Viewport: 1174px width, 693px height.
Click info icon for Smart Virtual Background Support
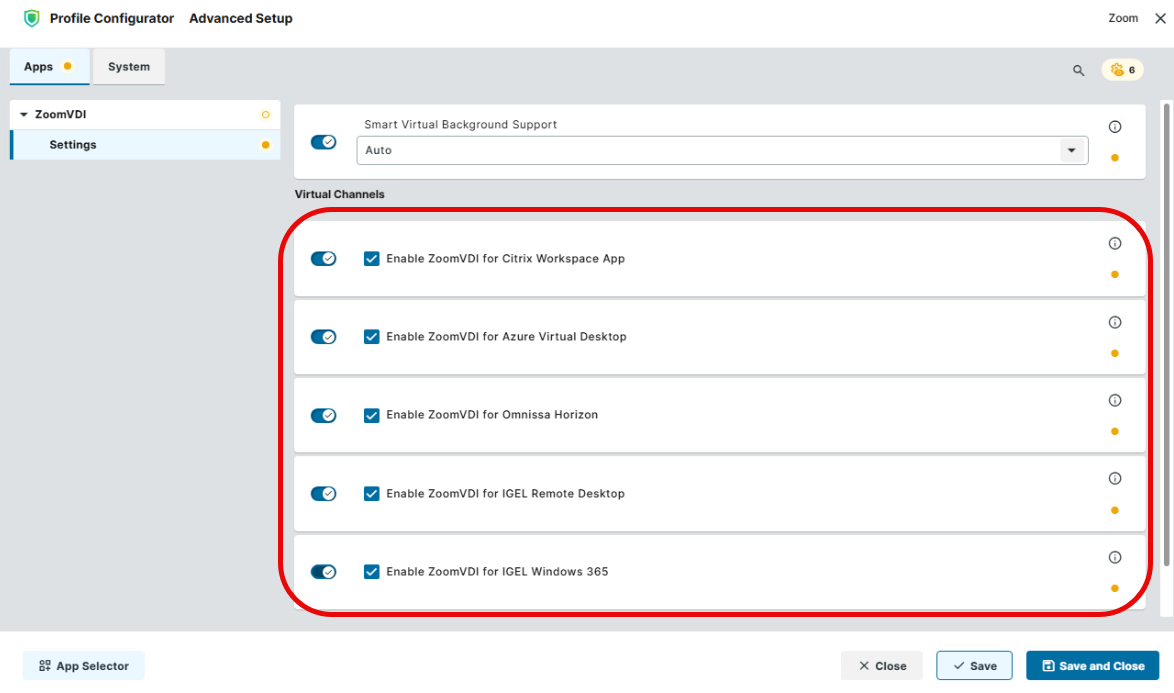tap(1115, 127)
